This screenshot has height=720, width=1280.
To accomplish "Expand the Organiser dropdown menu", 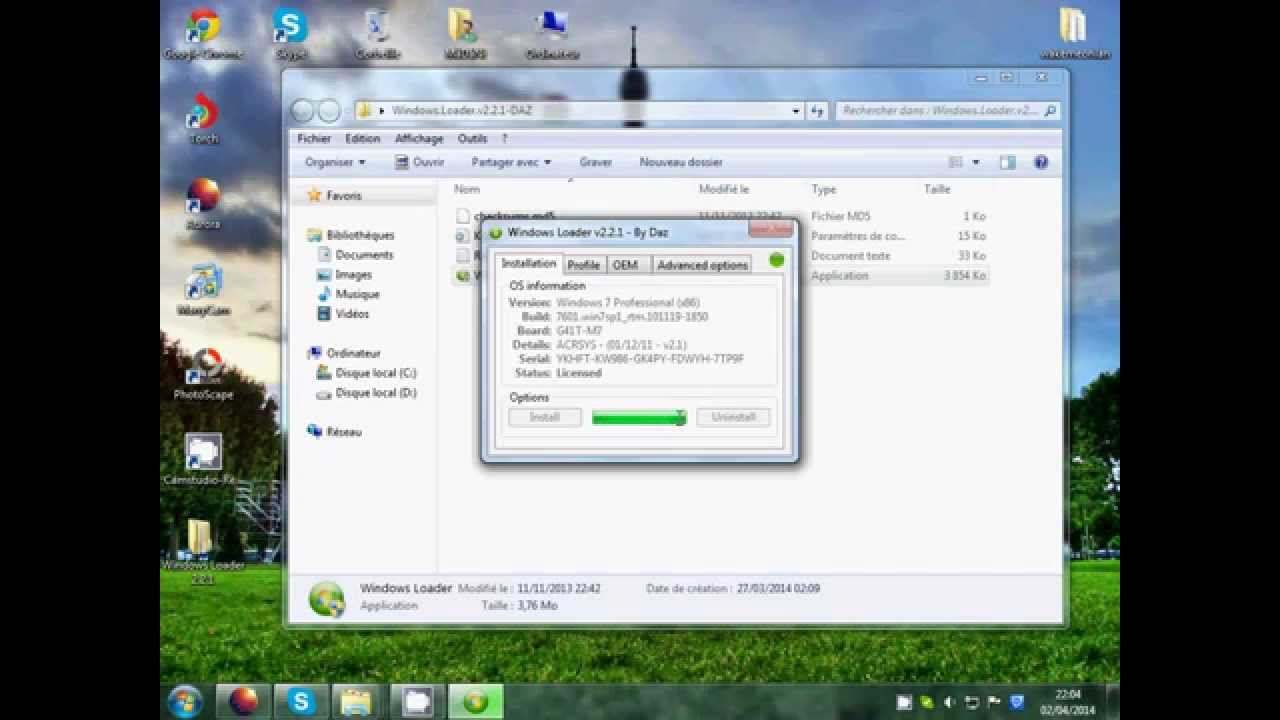I will [x=335, y=162].
